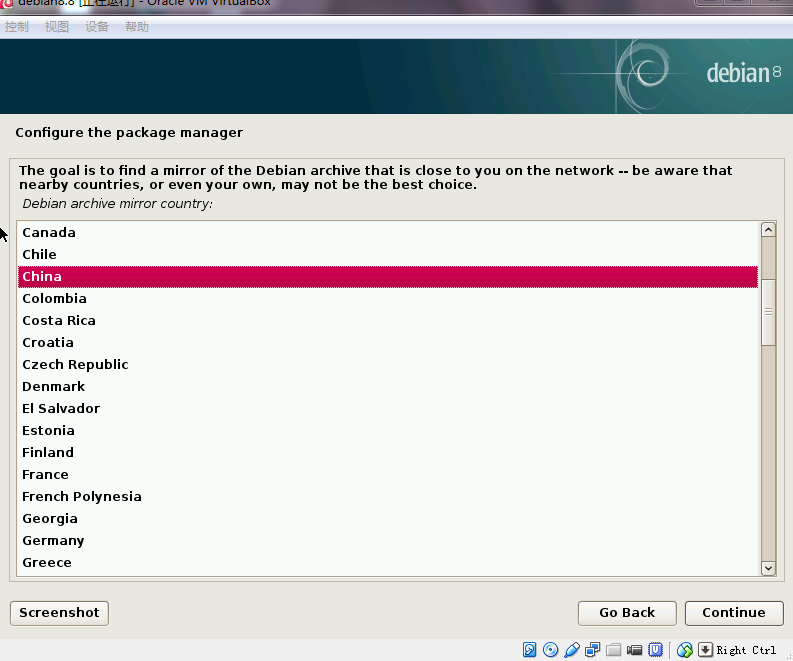Open the 控制 menu
This screenshot has height=661, width=793.
point(17,27)
